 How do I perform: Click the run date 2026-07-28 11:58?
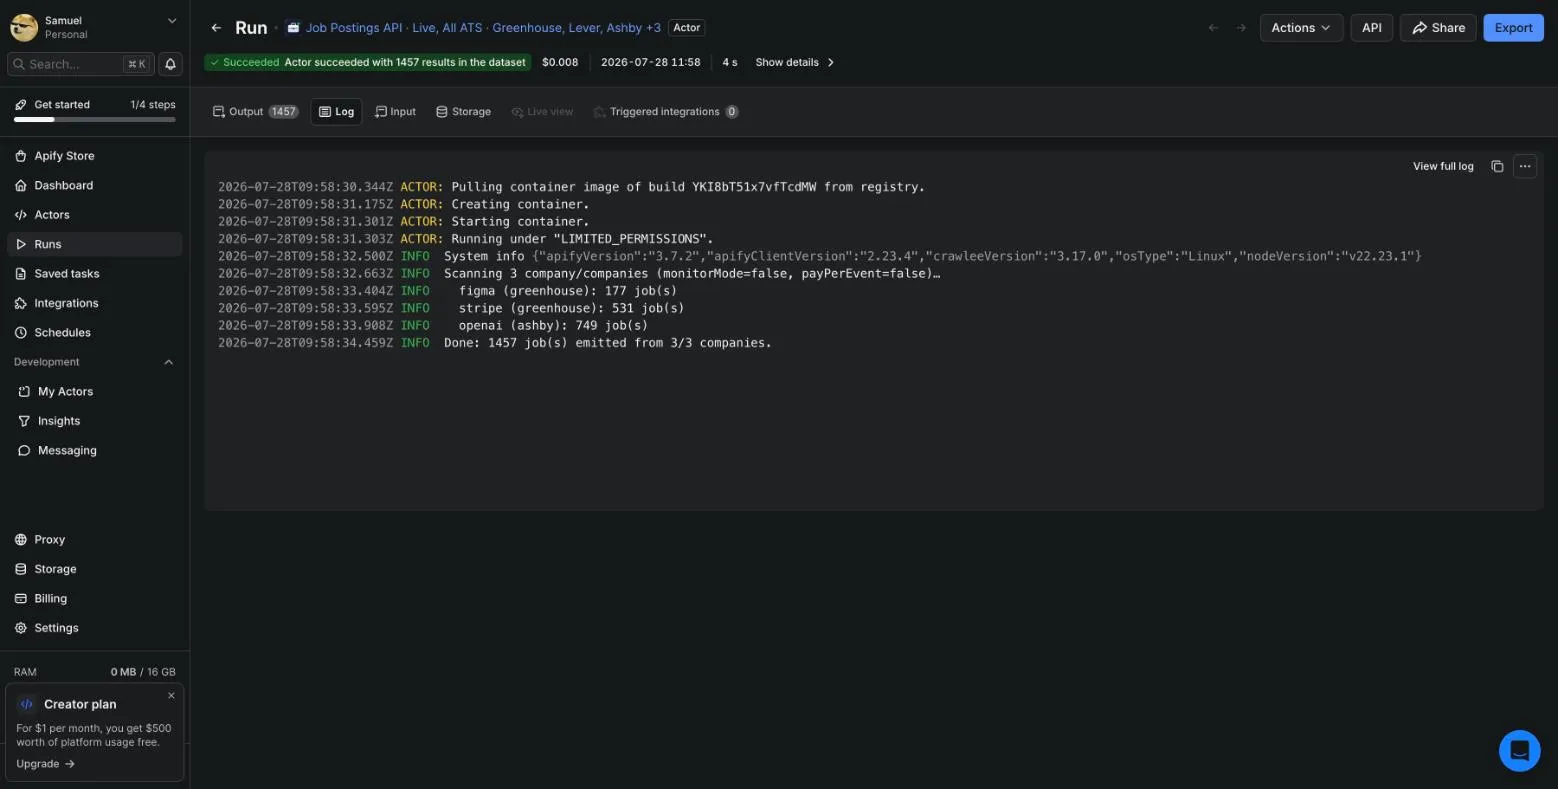650,62
